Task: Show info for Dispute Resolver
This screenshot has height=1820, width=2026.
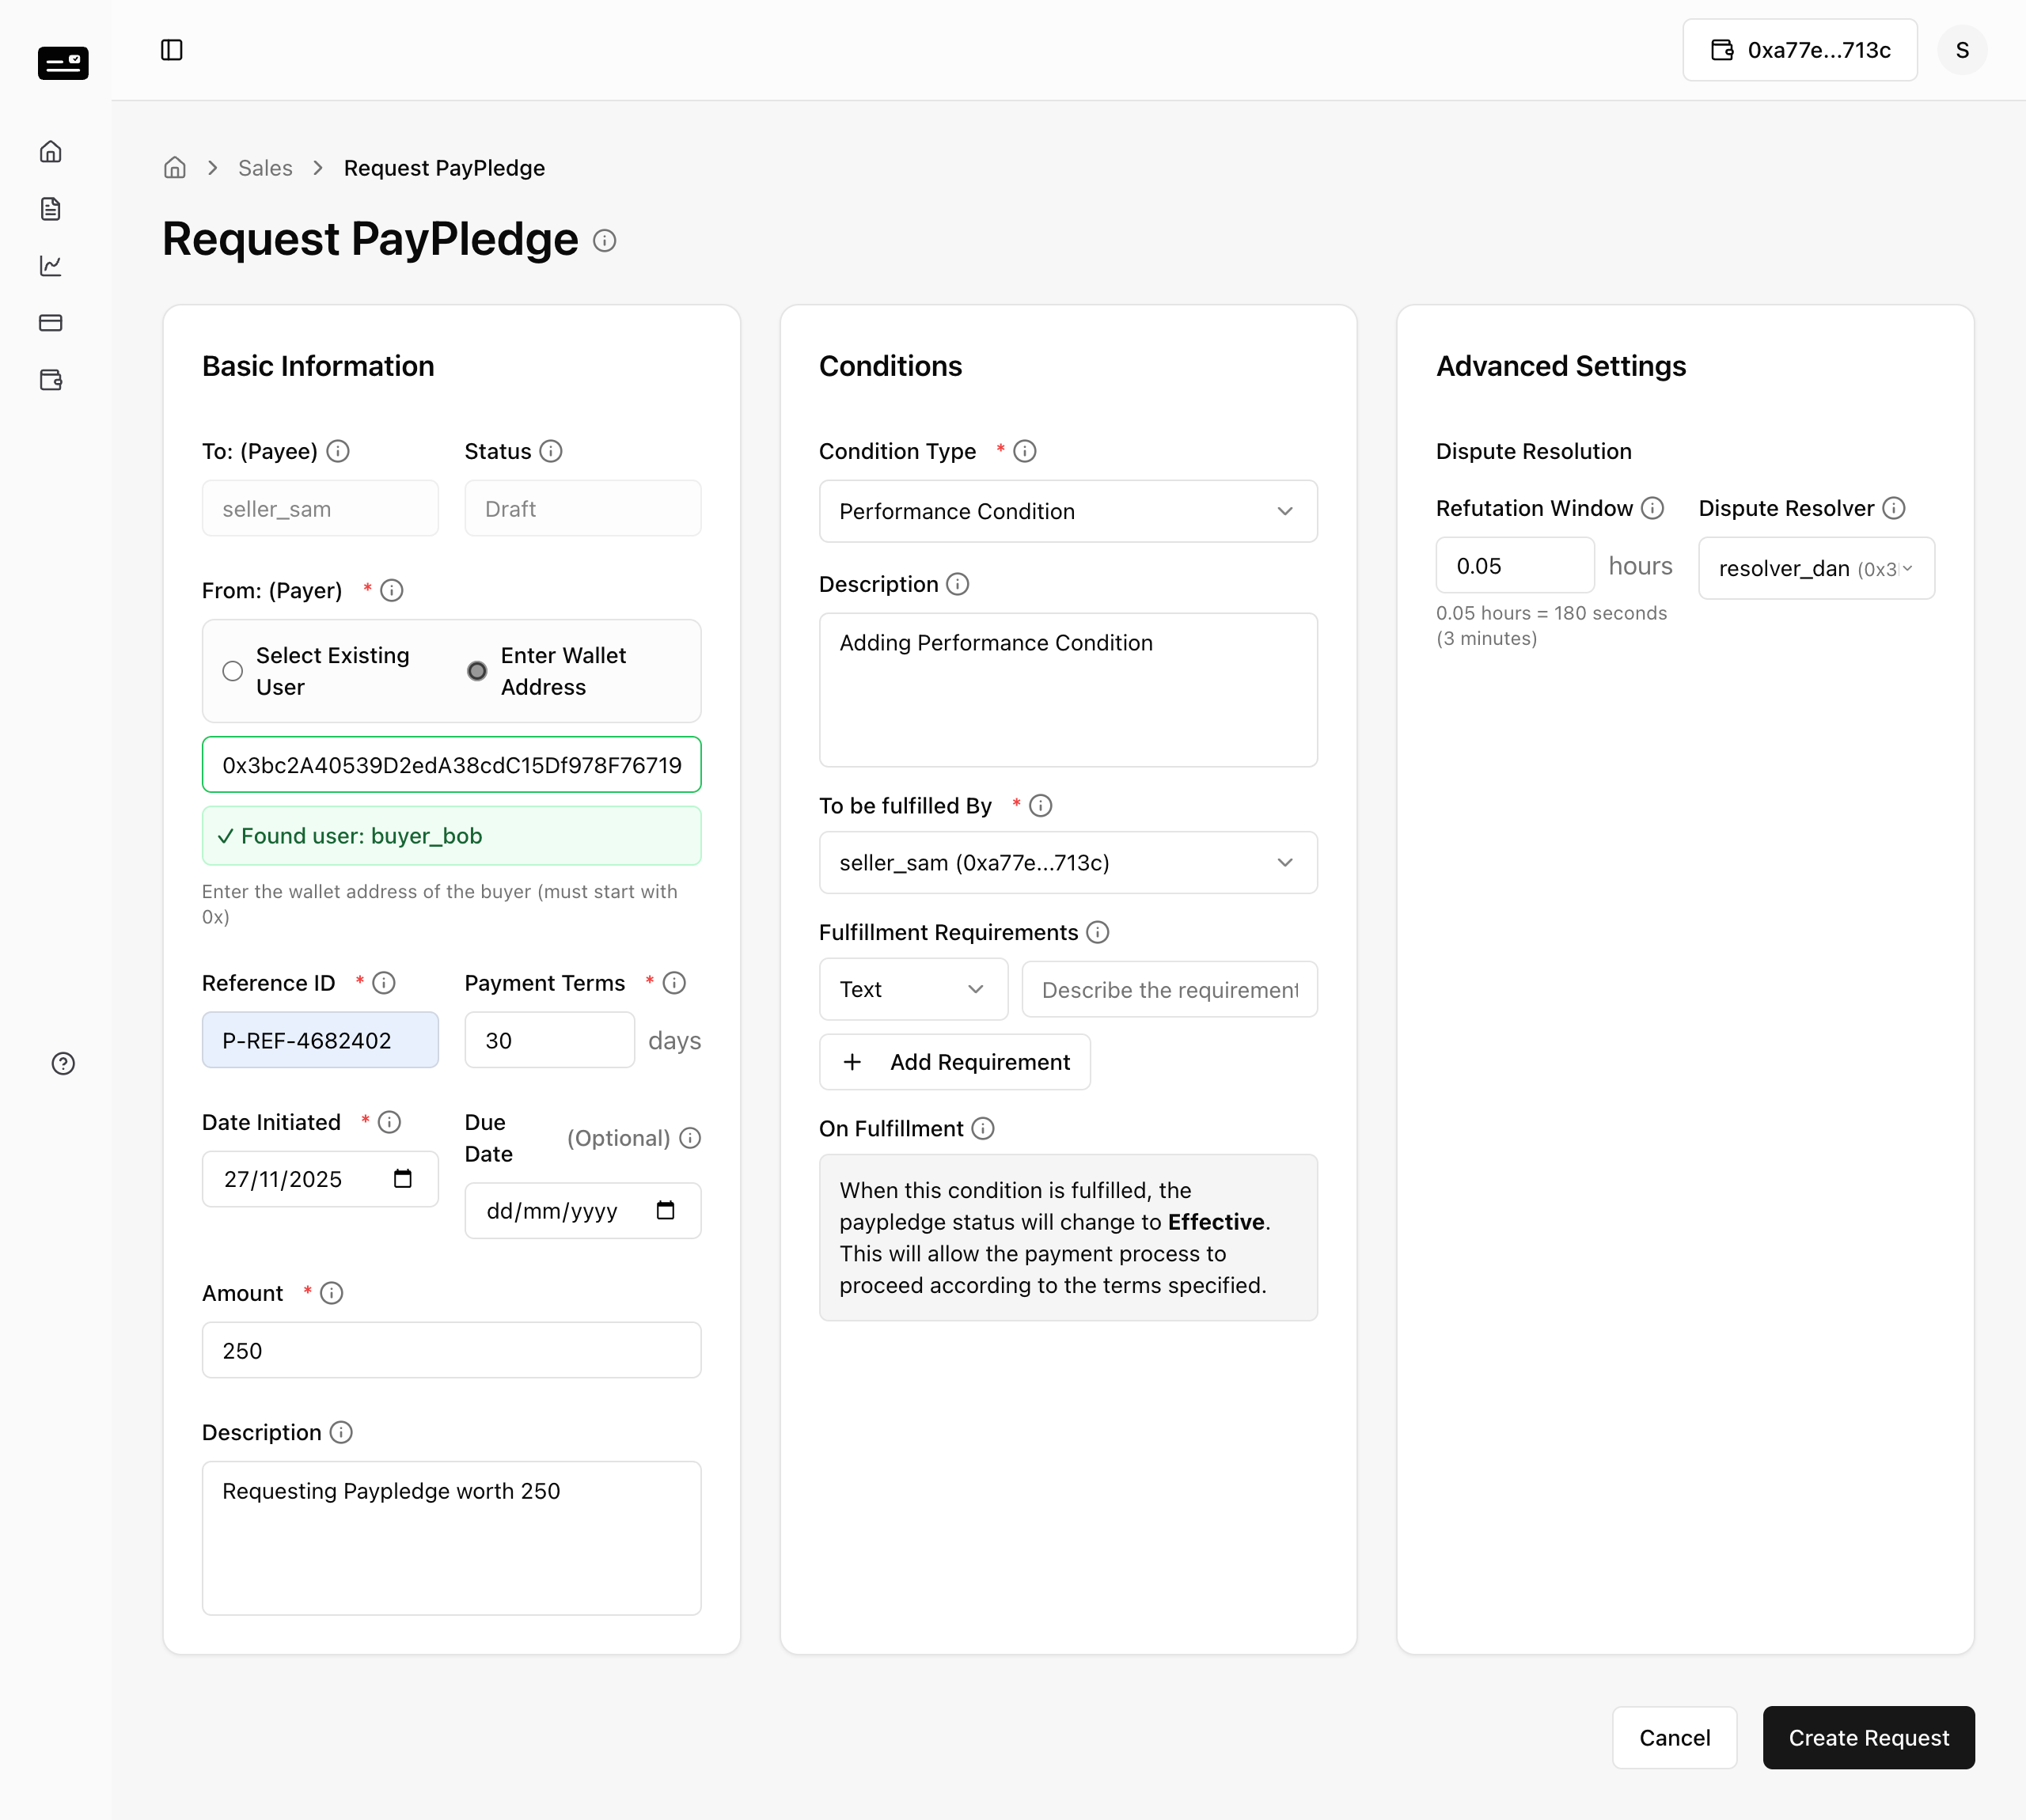Action: [x=1894, y=508]
